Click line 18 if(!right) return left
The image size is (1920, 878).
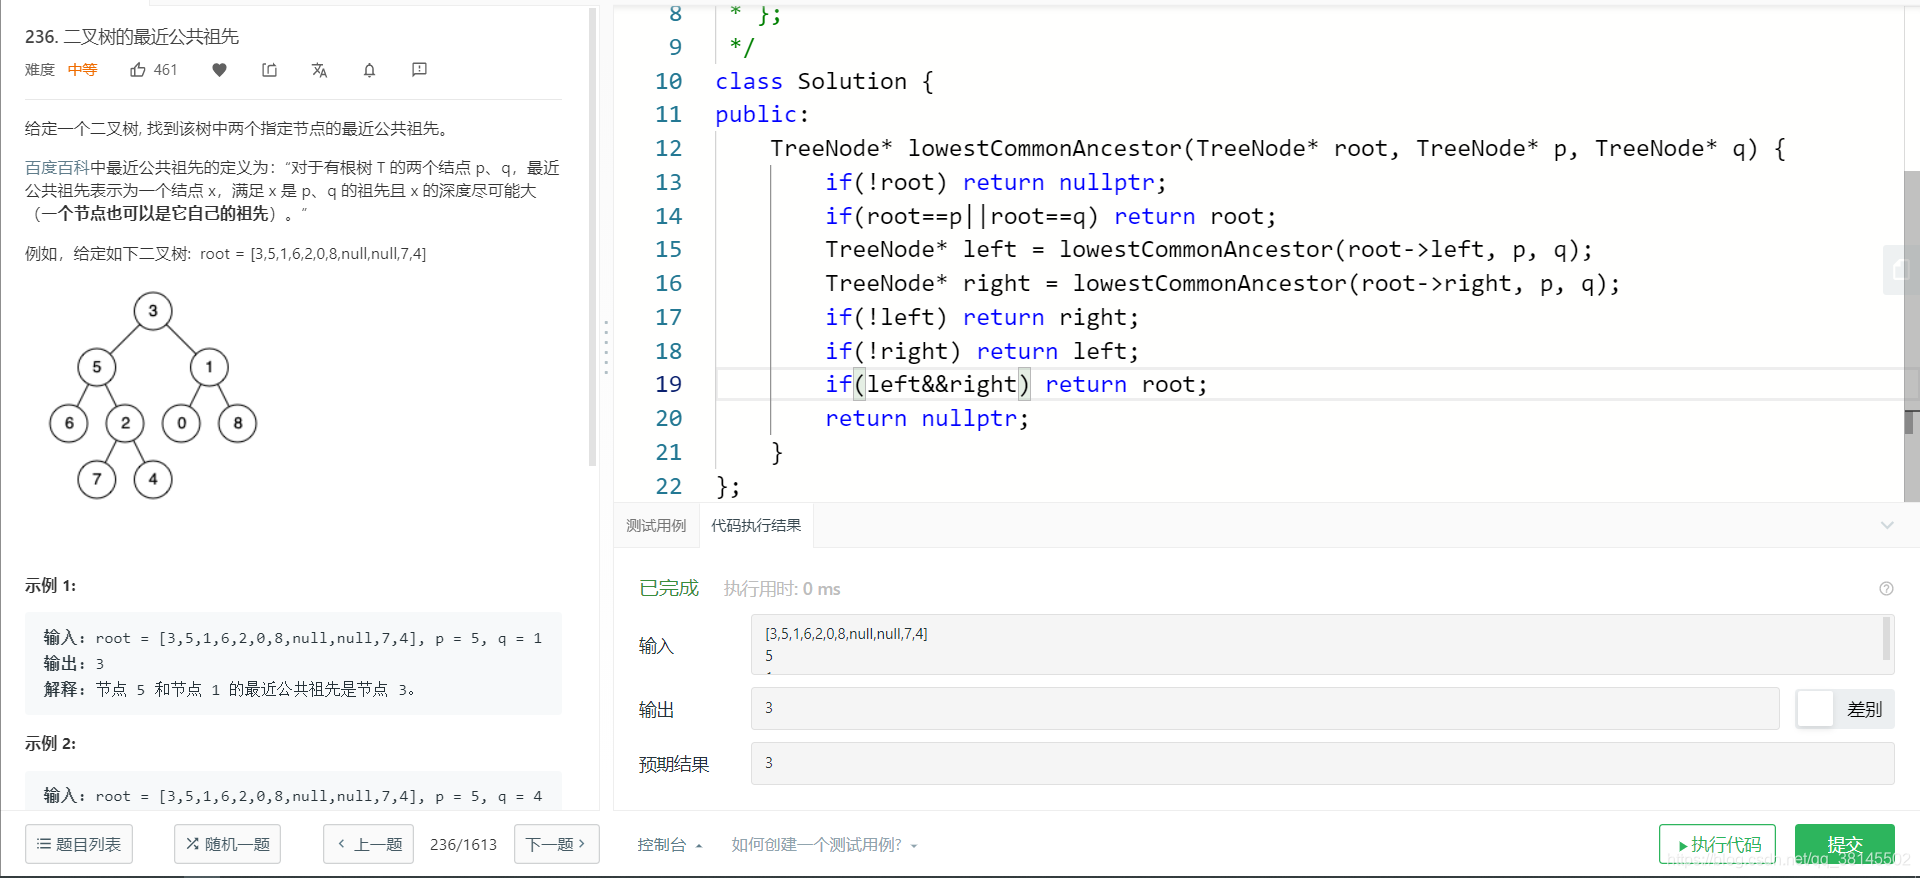pos(981,352)
